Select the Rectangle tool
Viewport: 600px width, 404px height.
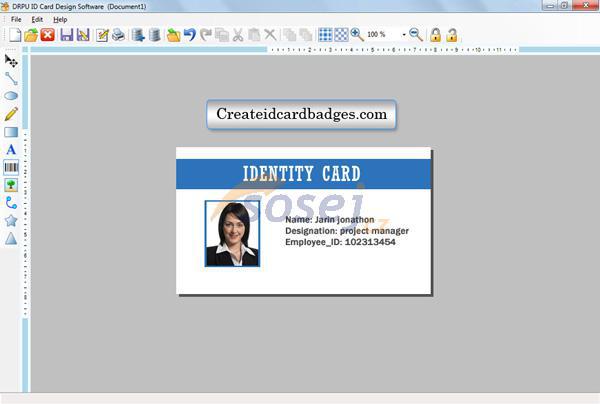click(x=11, y=132)
